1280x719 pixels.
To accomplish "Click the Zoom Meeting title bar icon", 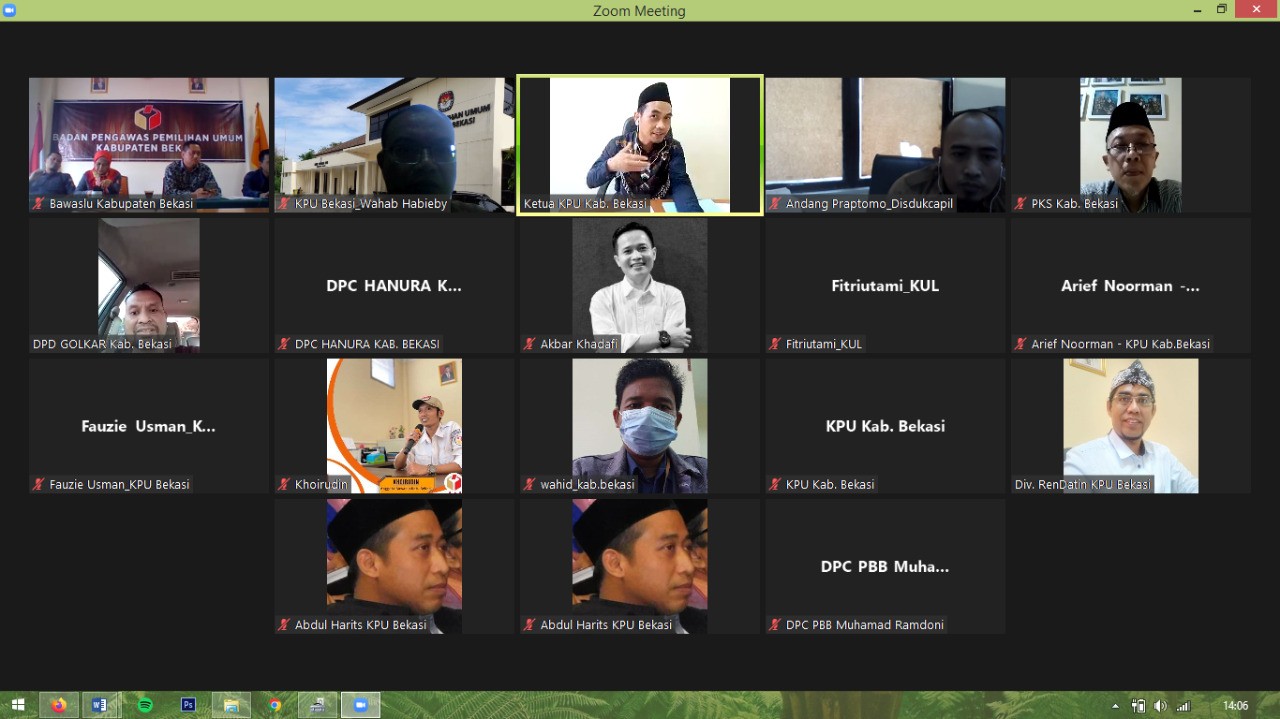I will [x=10, y=10].
